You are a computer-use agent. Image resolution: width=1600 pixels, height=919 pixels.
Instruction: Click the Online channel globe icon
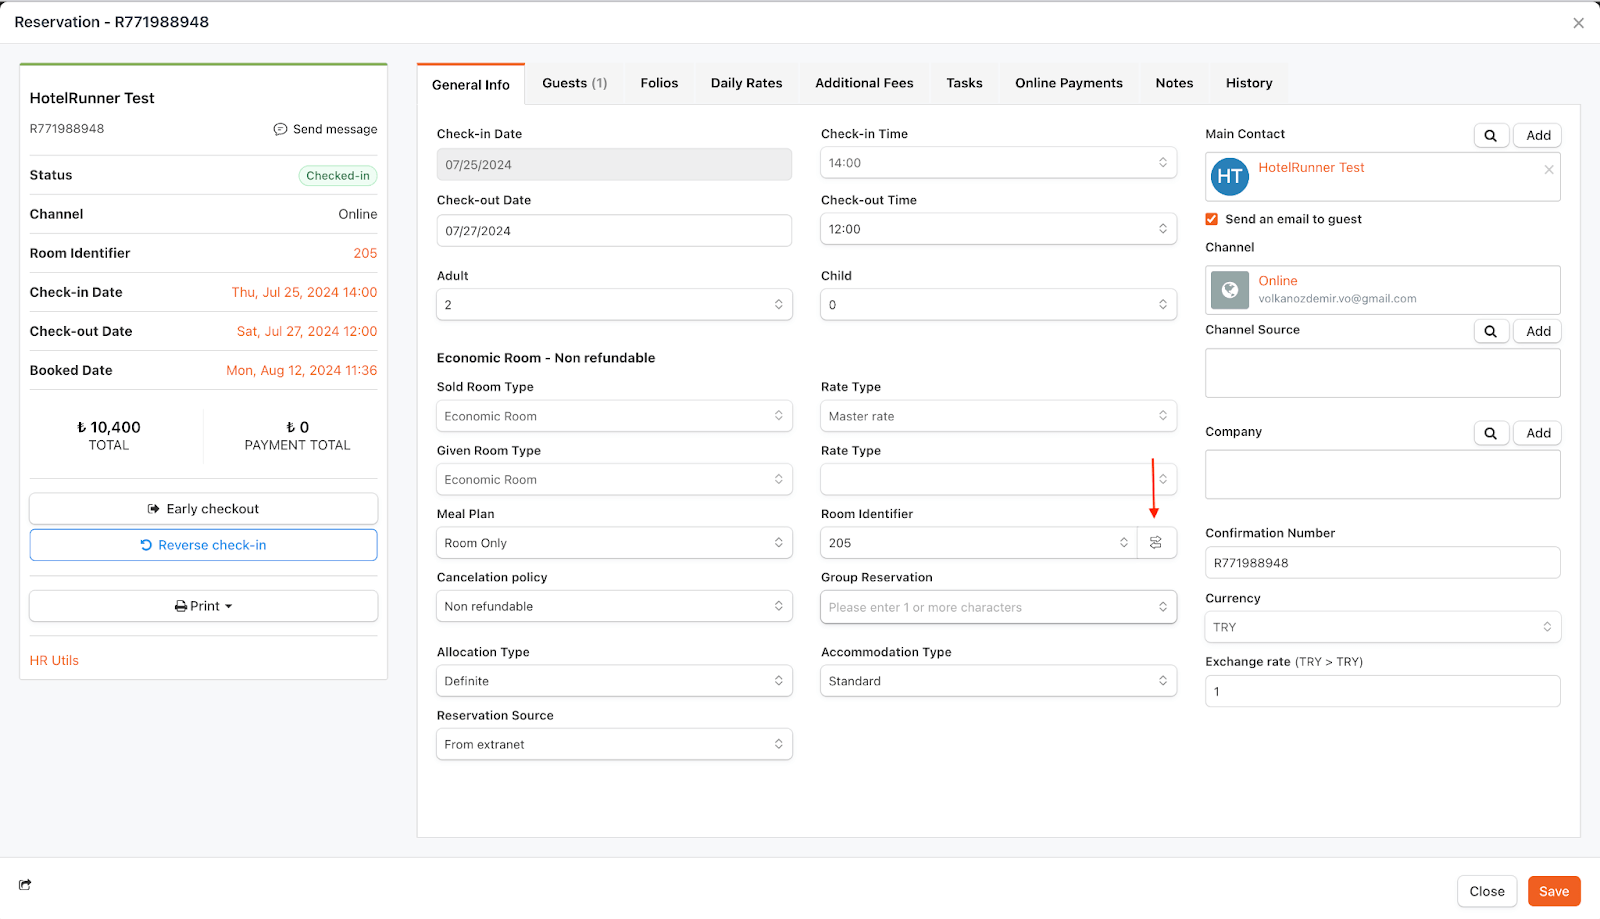[x=1230, y=290]
